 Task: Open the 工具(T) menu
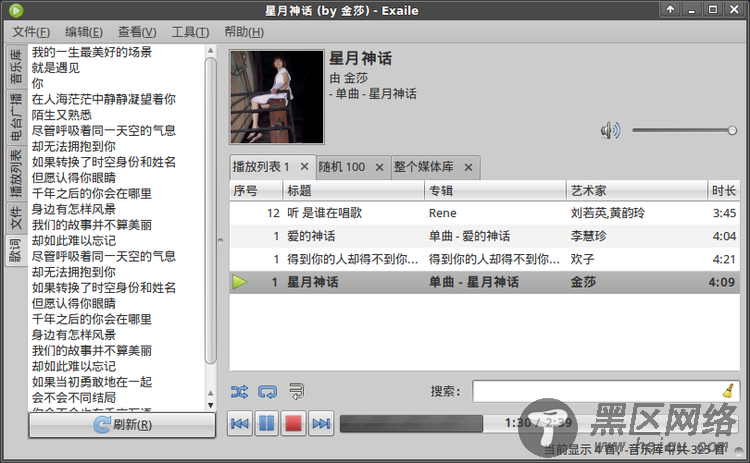[x=190, y=32]
